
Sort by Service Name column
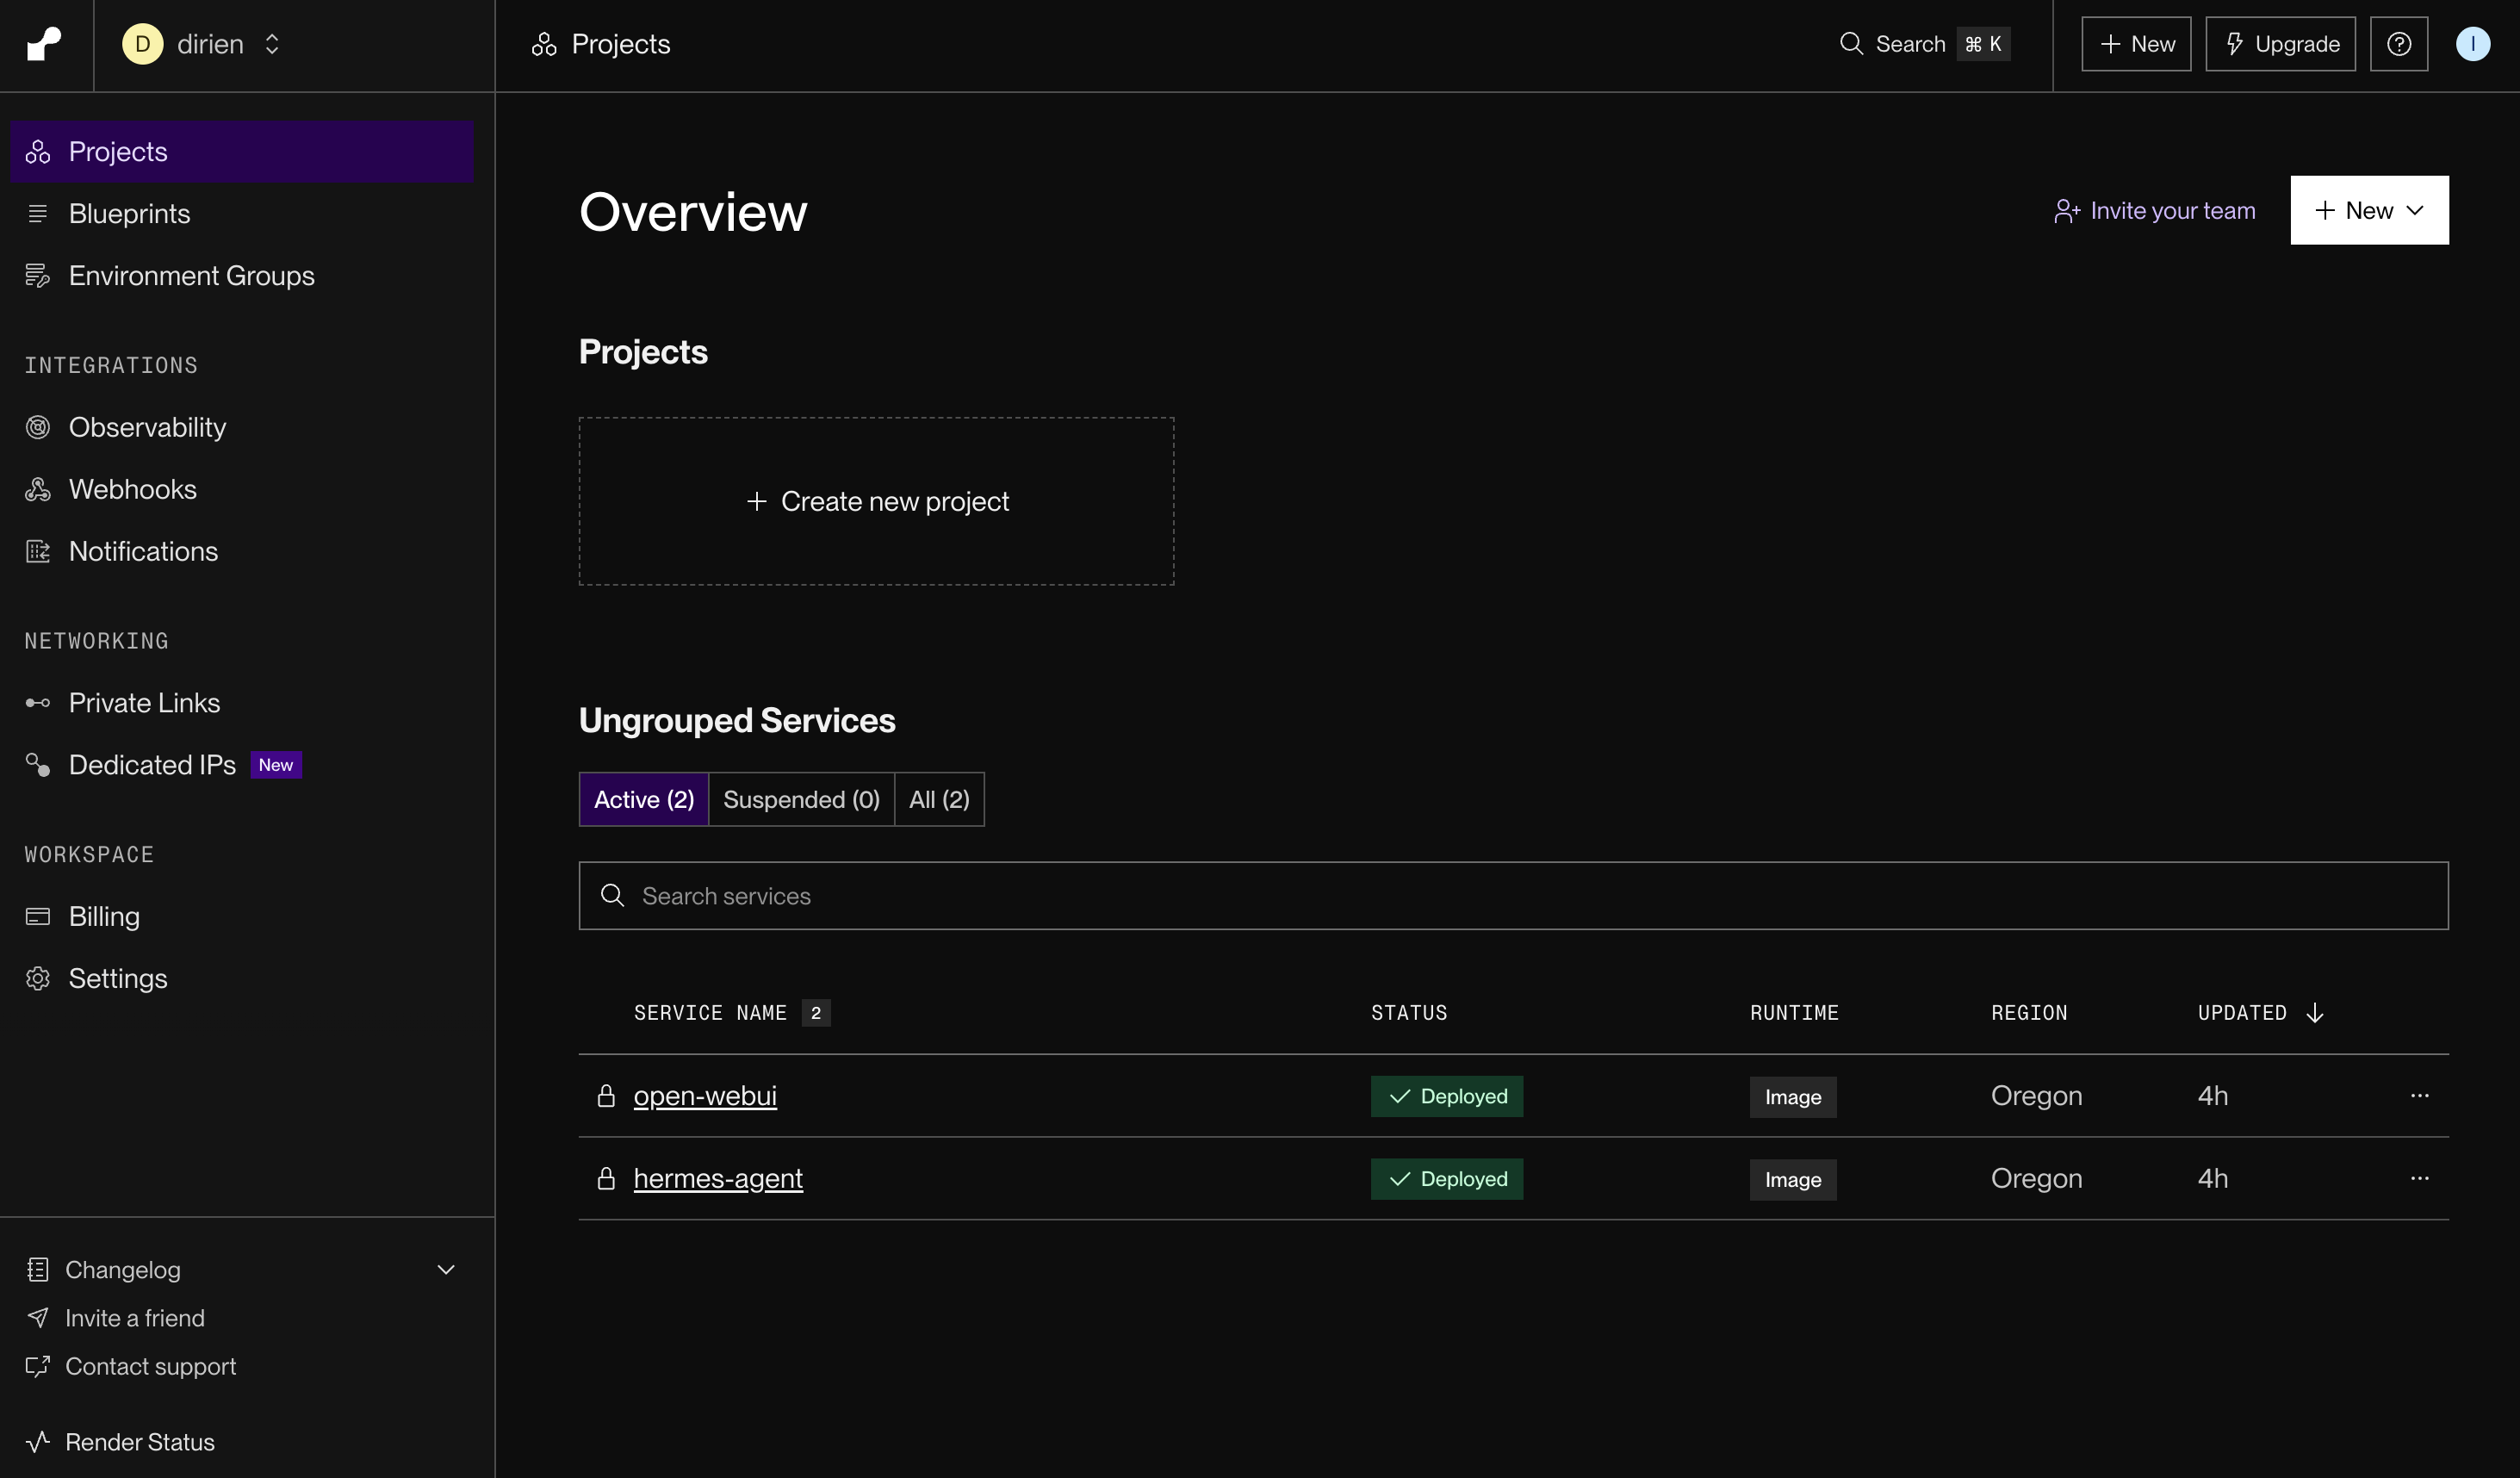(x=710, y=1013)
